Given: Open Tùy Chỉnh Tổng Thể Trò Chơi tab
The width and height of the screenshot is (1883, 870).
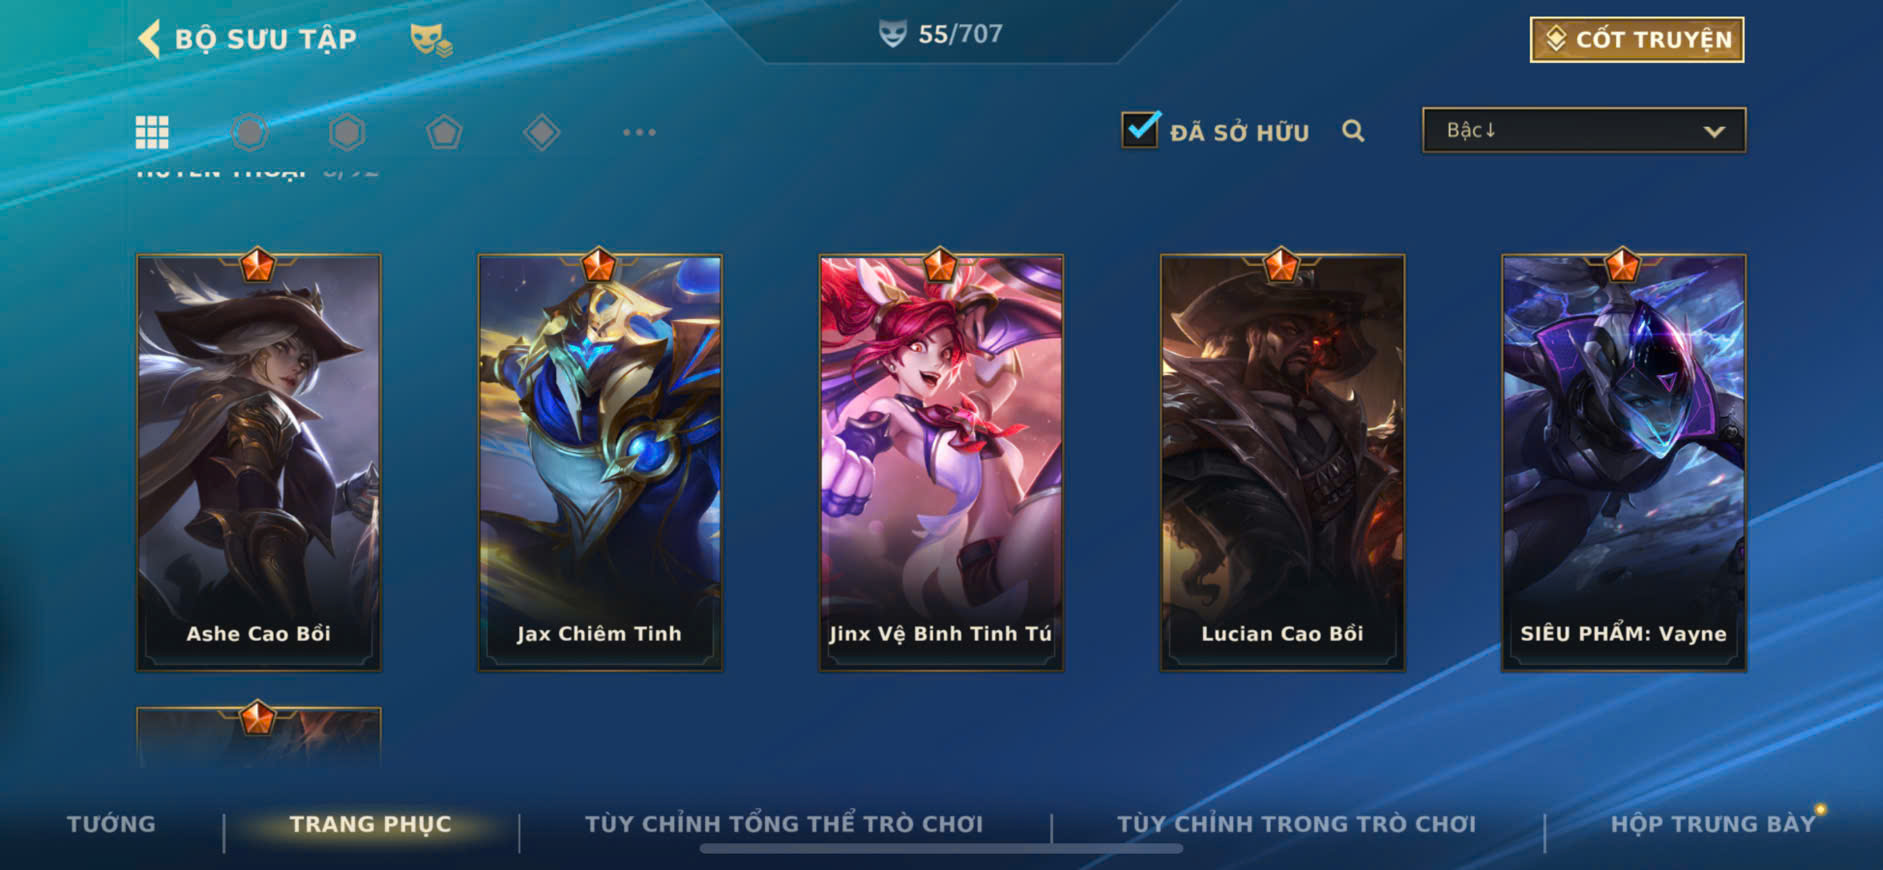Looking at the screenshot, I should click(784, 824).
